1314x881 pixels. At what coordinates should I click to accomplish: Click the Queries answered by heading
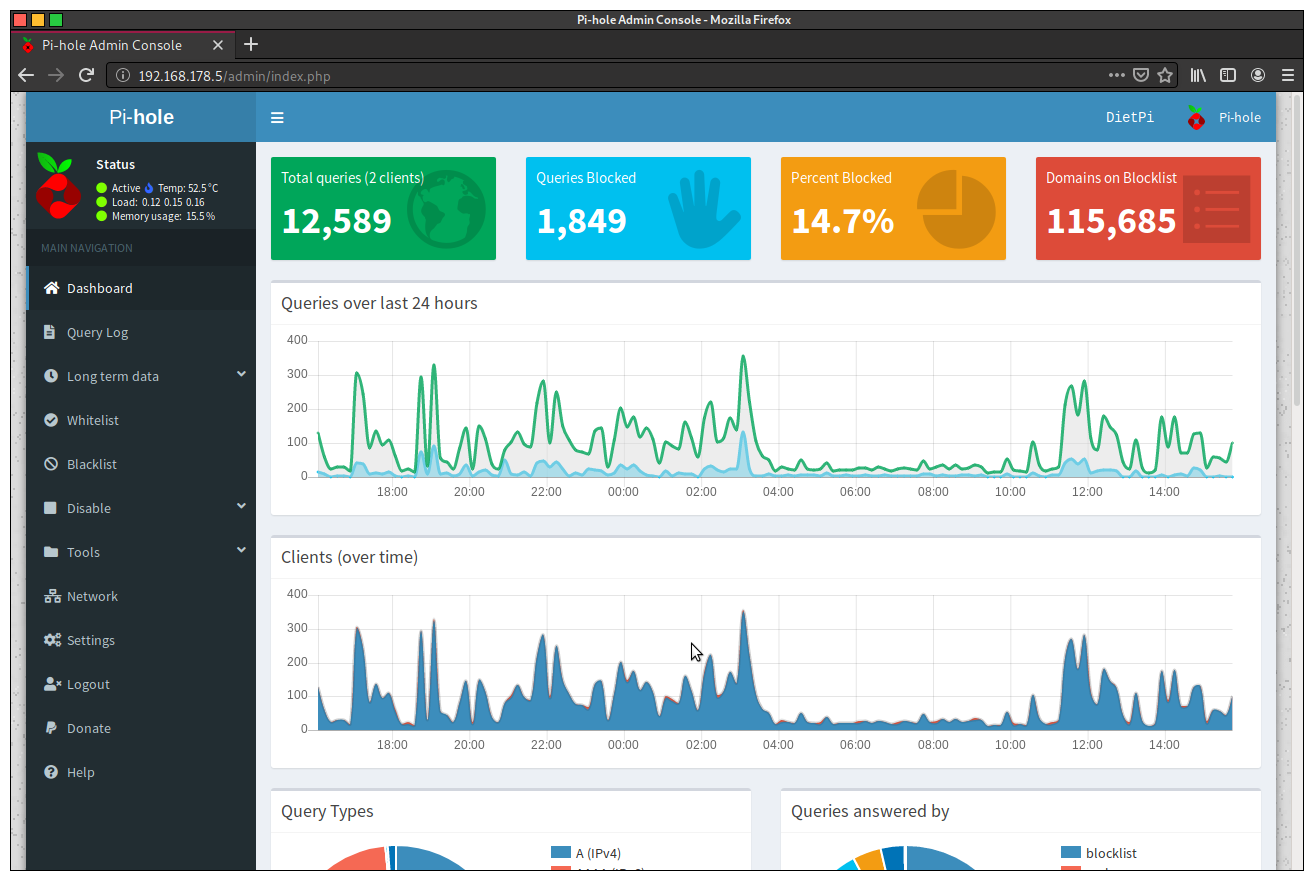point(870,811)
